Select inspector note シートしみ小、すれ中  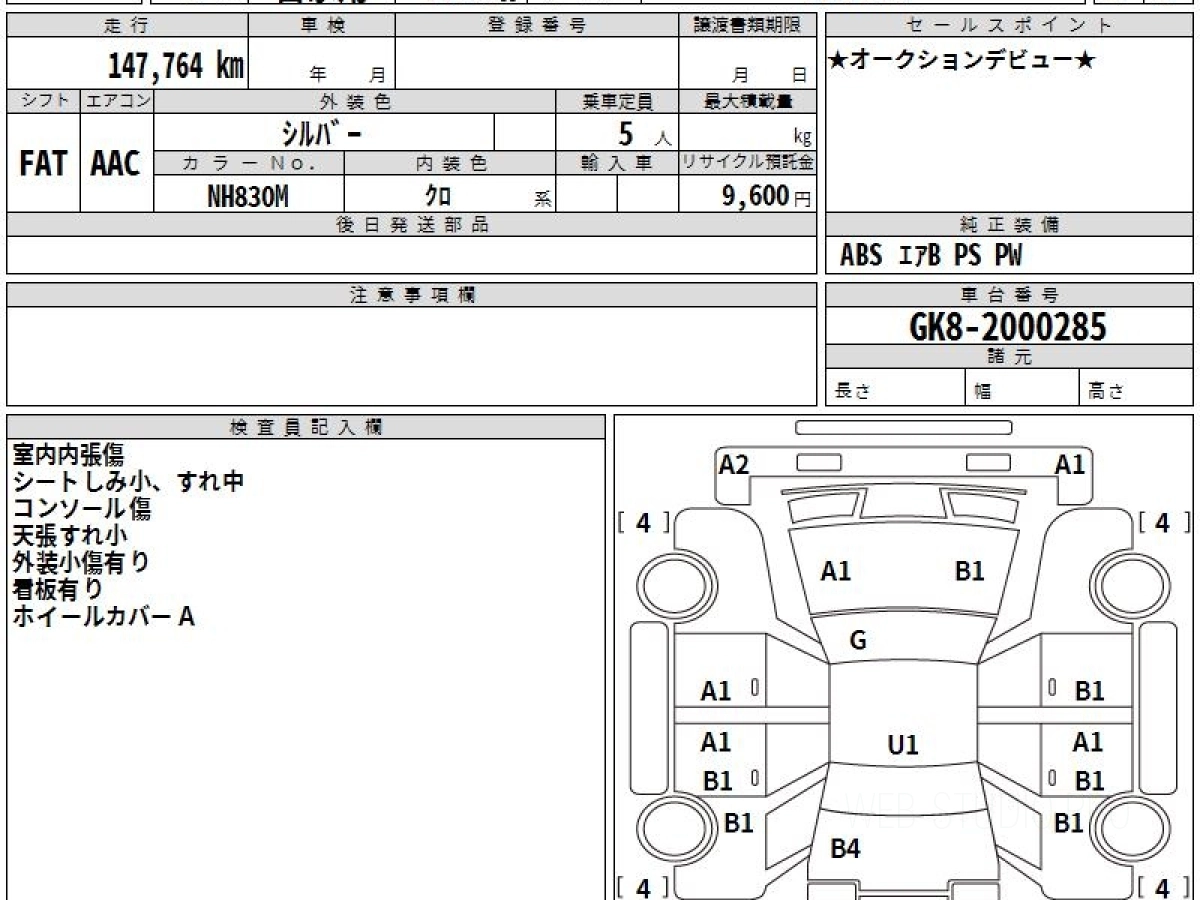coord(128,481)
